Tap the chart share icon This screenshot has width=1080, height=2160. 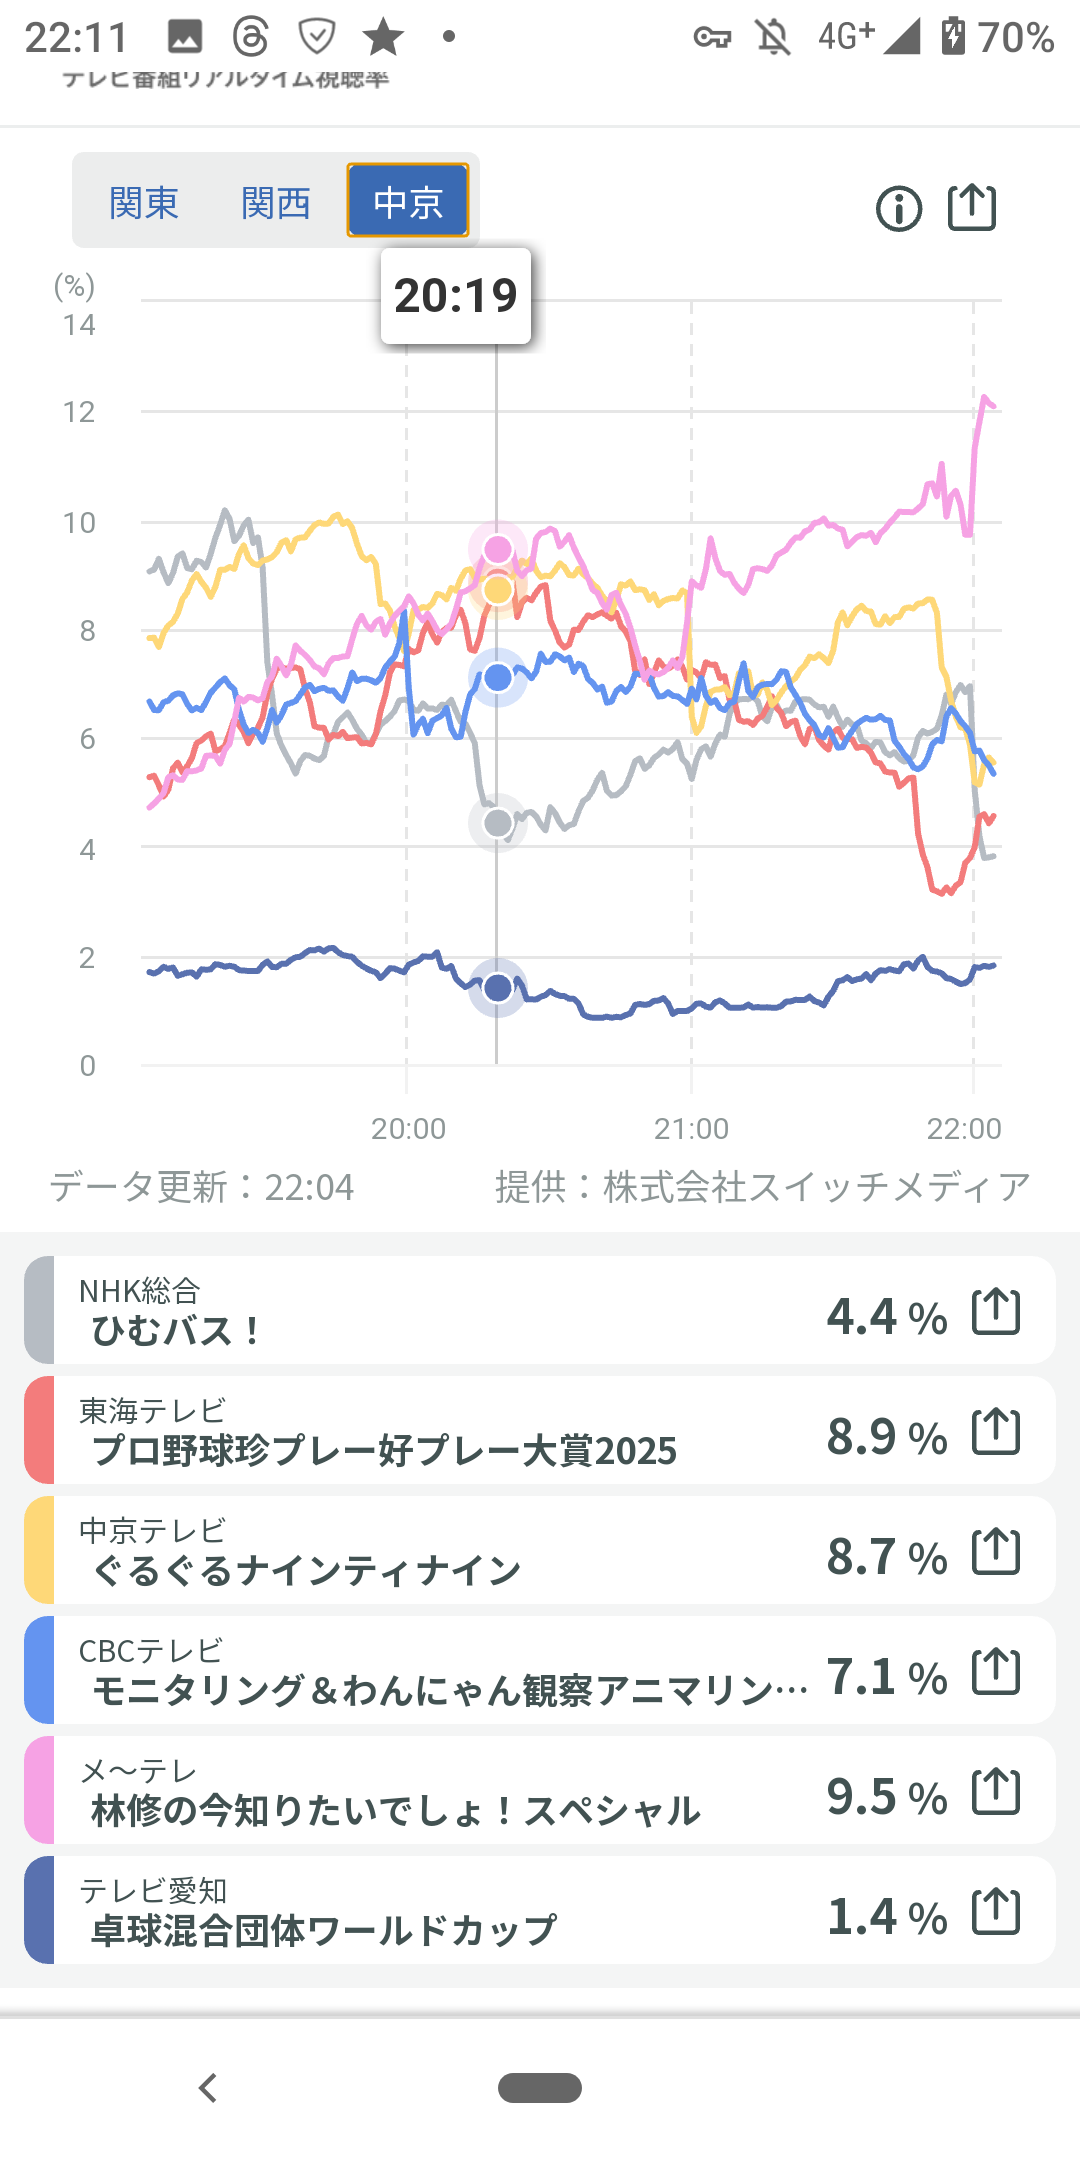(972, 208)
